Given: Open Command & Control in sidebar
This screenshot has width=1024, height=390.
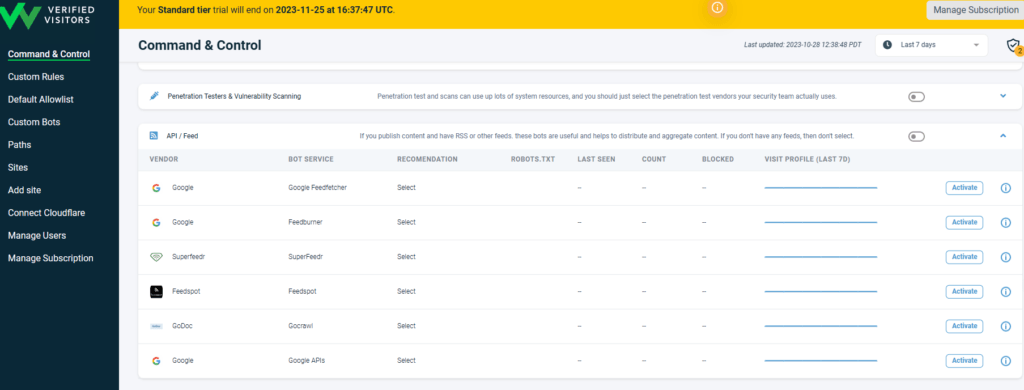Looking at the screenshot, I should [49, 54].
